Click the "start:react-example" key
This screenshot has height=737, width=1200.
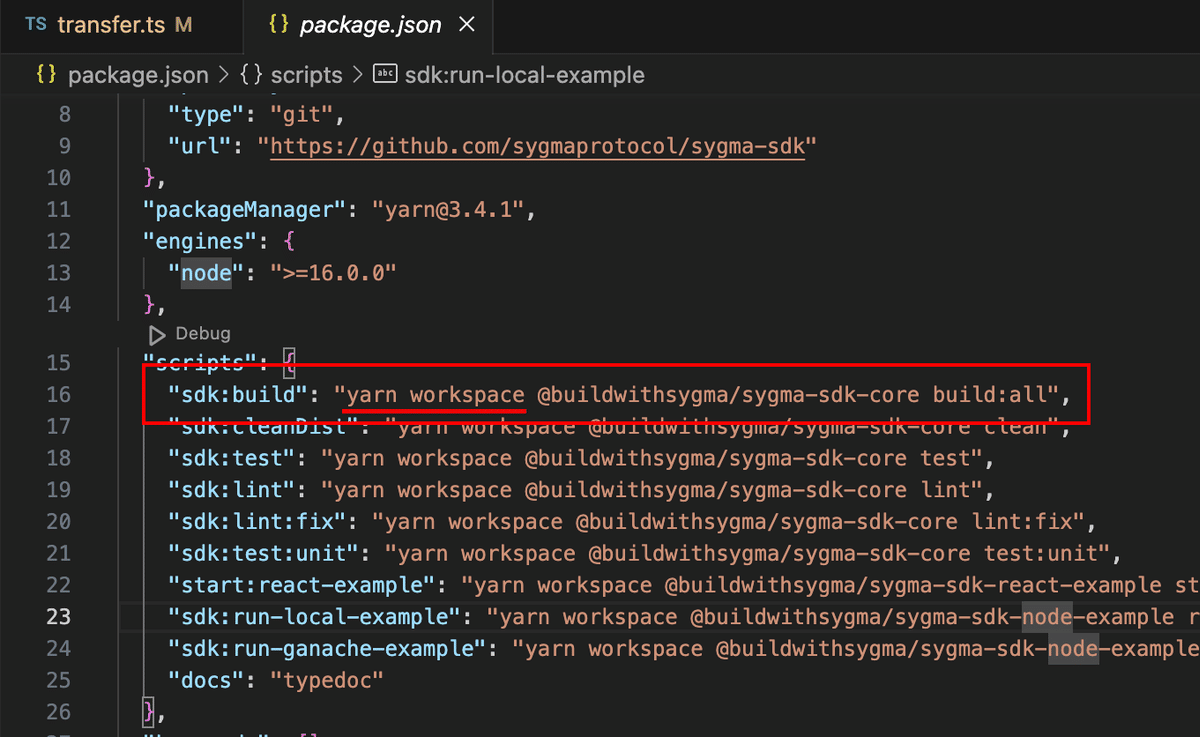click(301, 585)
